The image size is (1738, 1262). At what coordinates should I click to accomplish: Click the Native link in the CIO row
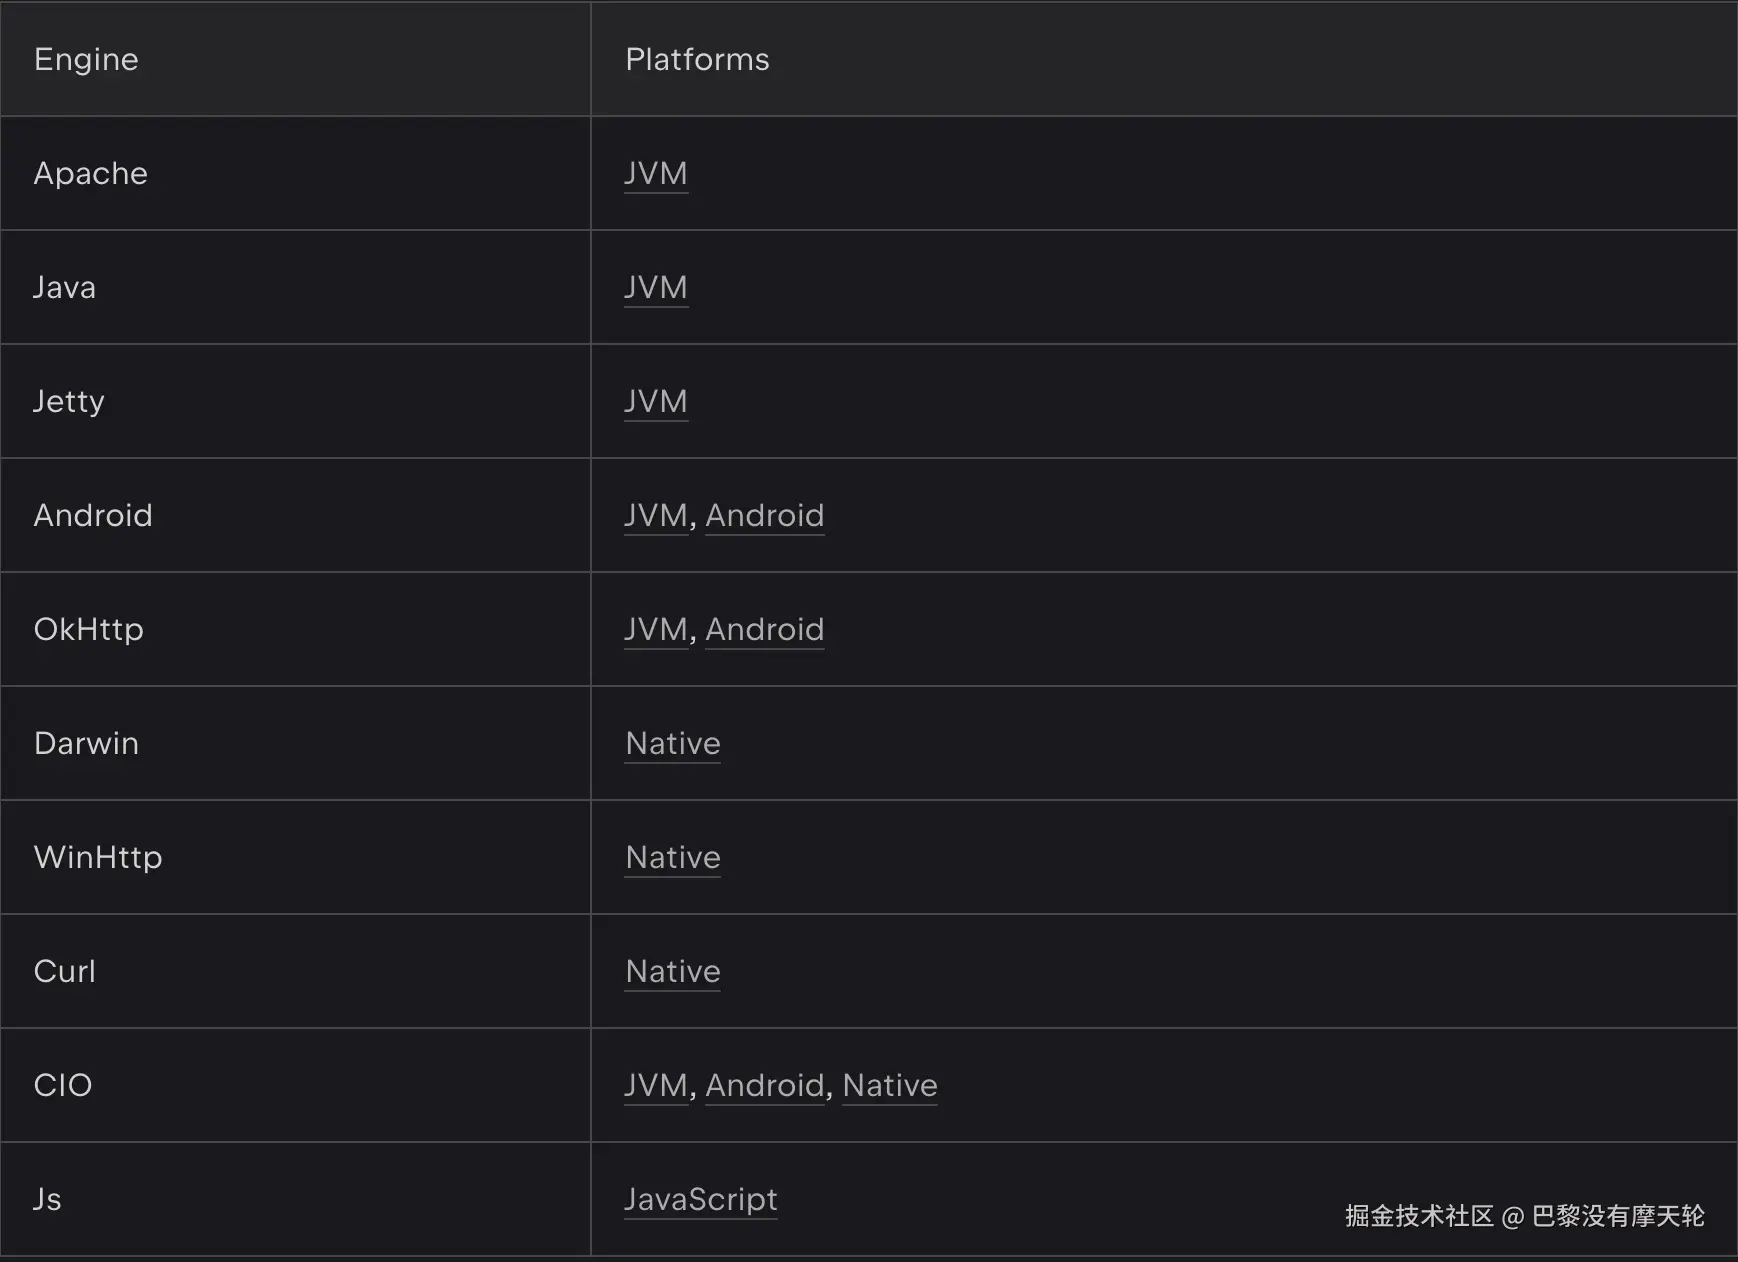point(890,1086)
